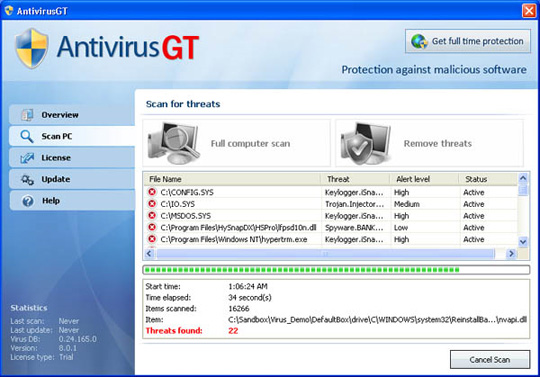Click the horizontal scroll left arrow
The width and height of the screenshot is (540, 377).
149,254
